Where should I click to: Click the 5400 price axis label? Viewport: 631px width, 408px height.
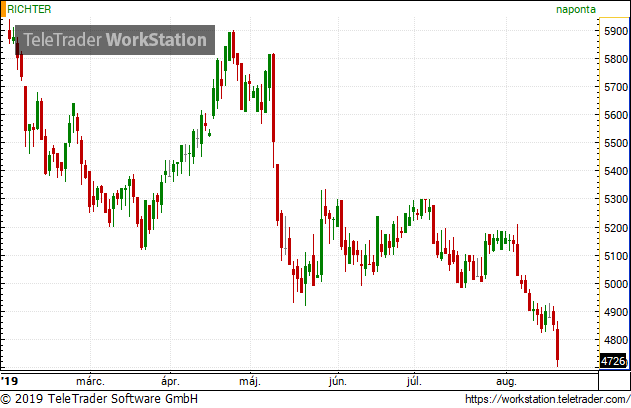(616, 171)
